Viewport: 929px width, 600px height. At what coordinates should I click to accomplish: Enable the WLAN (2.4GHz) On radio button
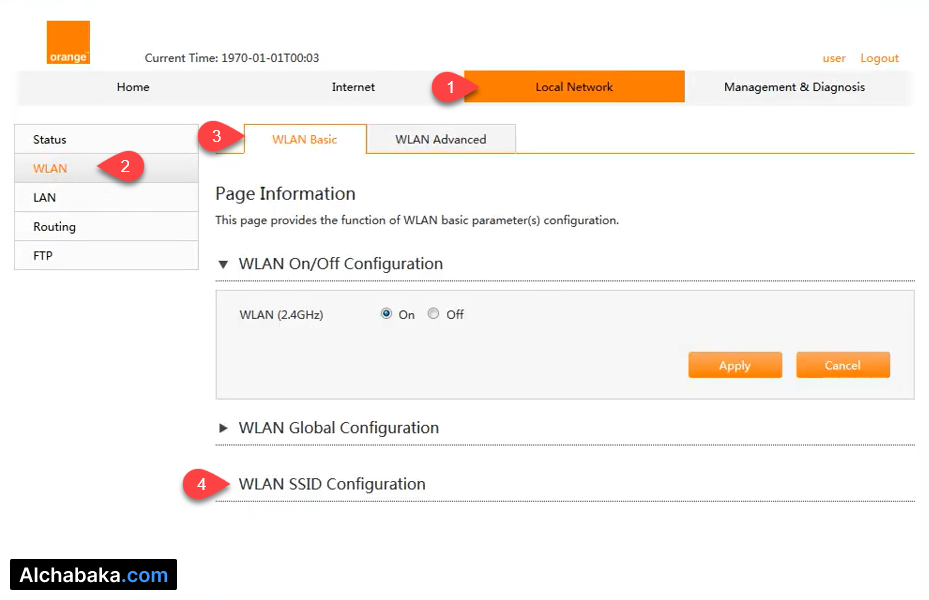point(386,313)
